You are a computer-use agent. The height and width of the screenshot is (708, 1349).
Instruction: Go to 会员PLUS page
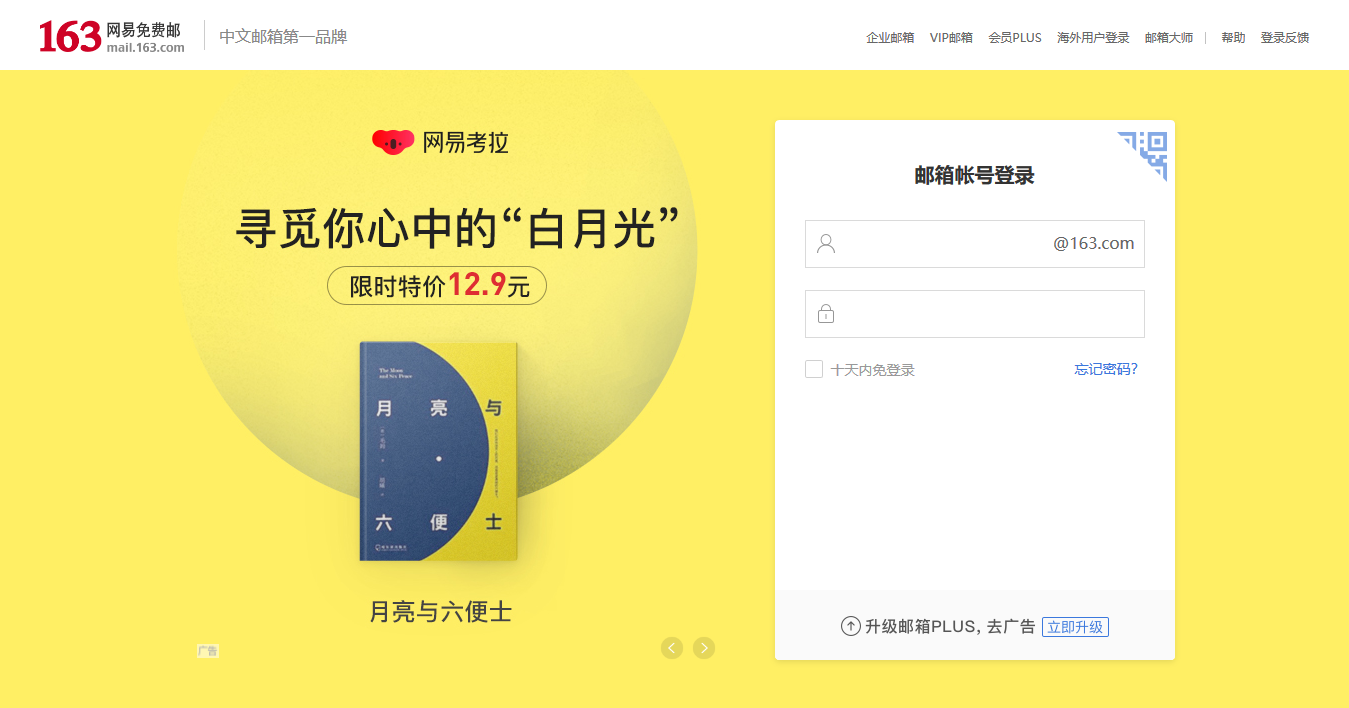1015,38
